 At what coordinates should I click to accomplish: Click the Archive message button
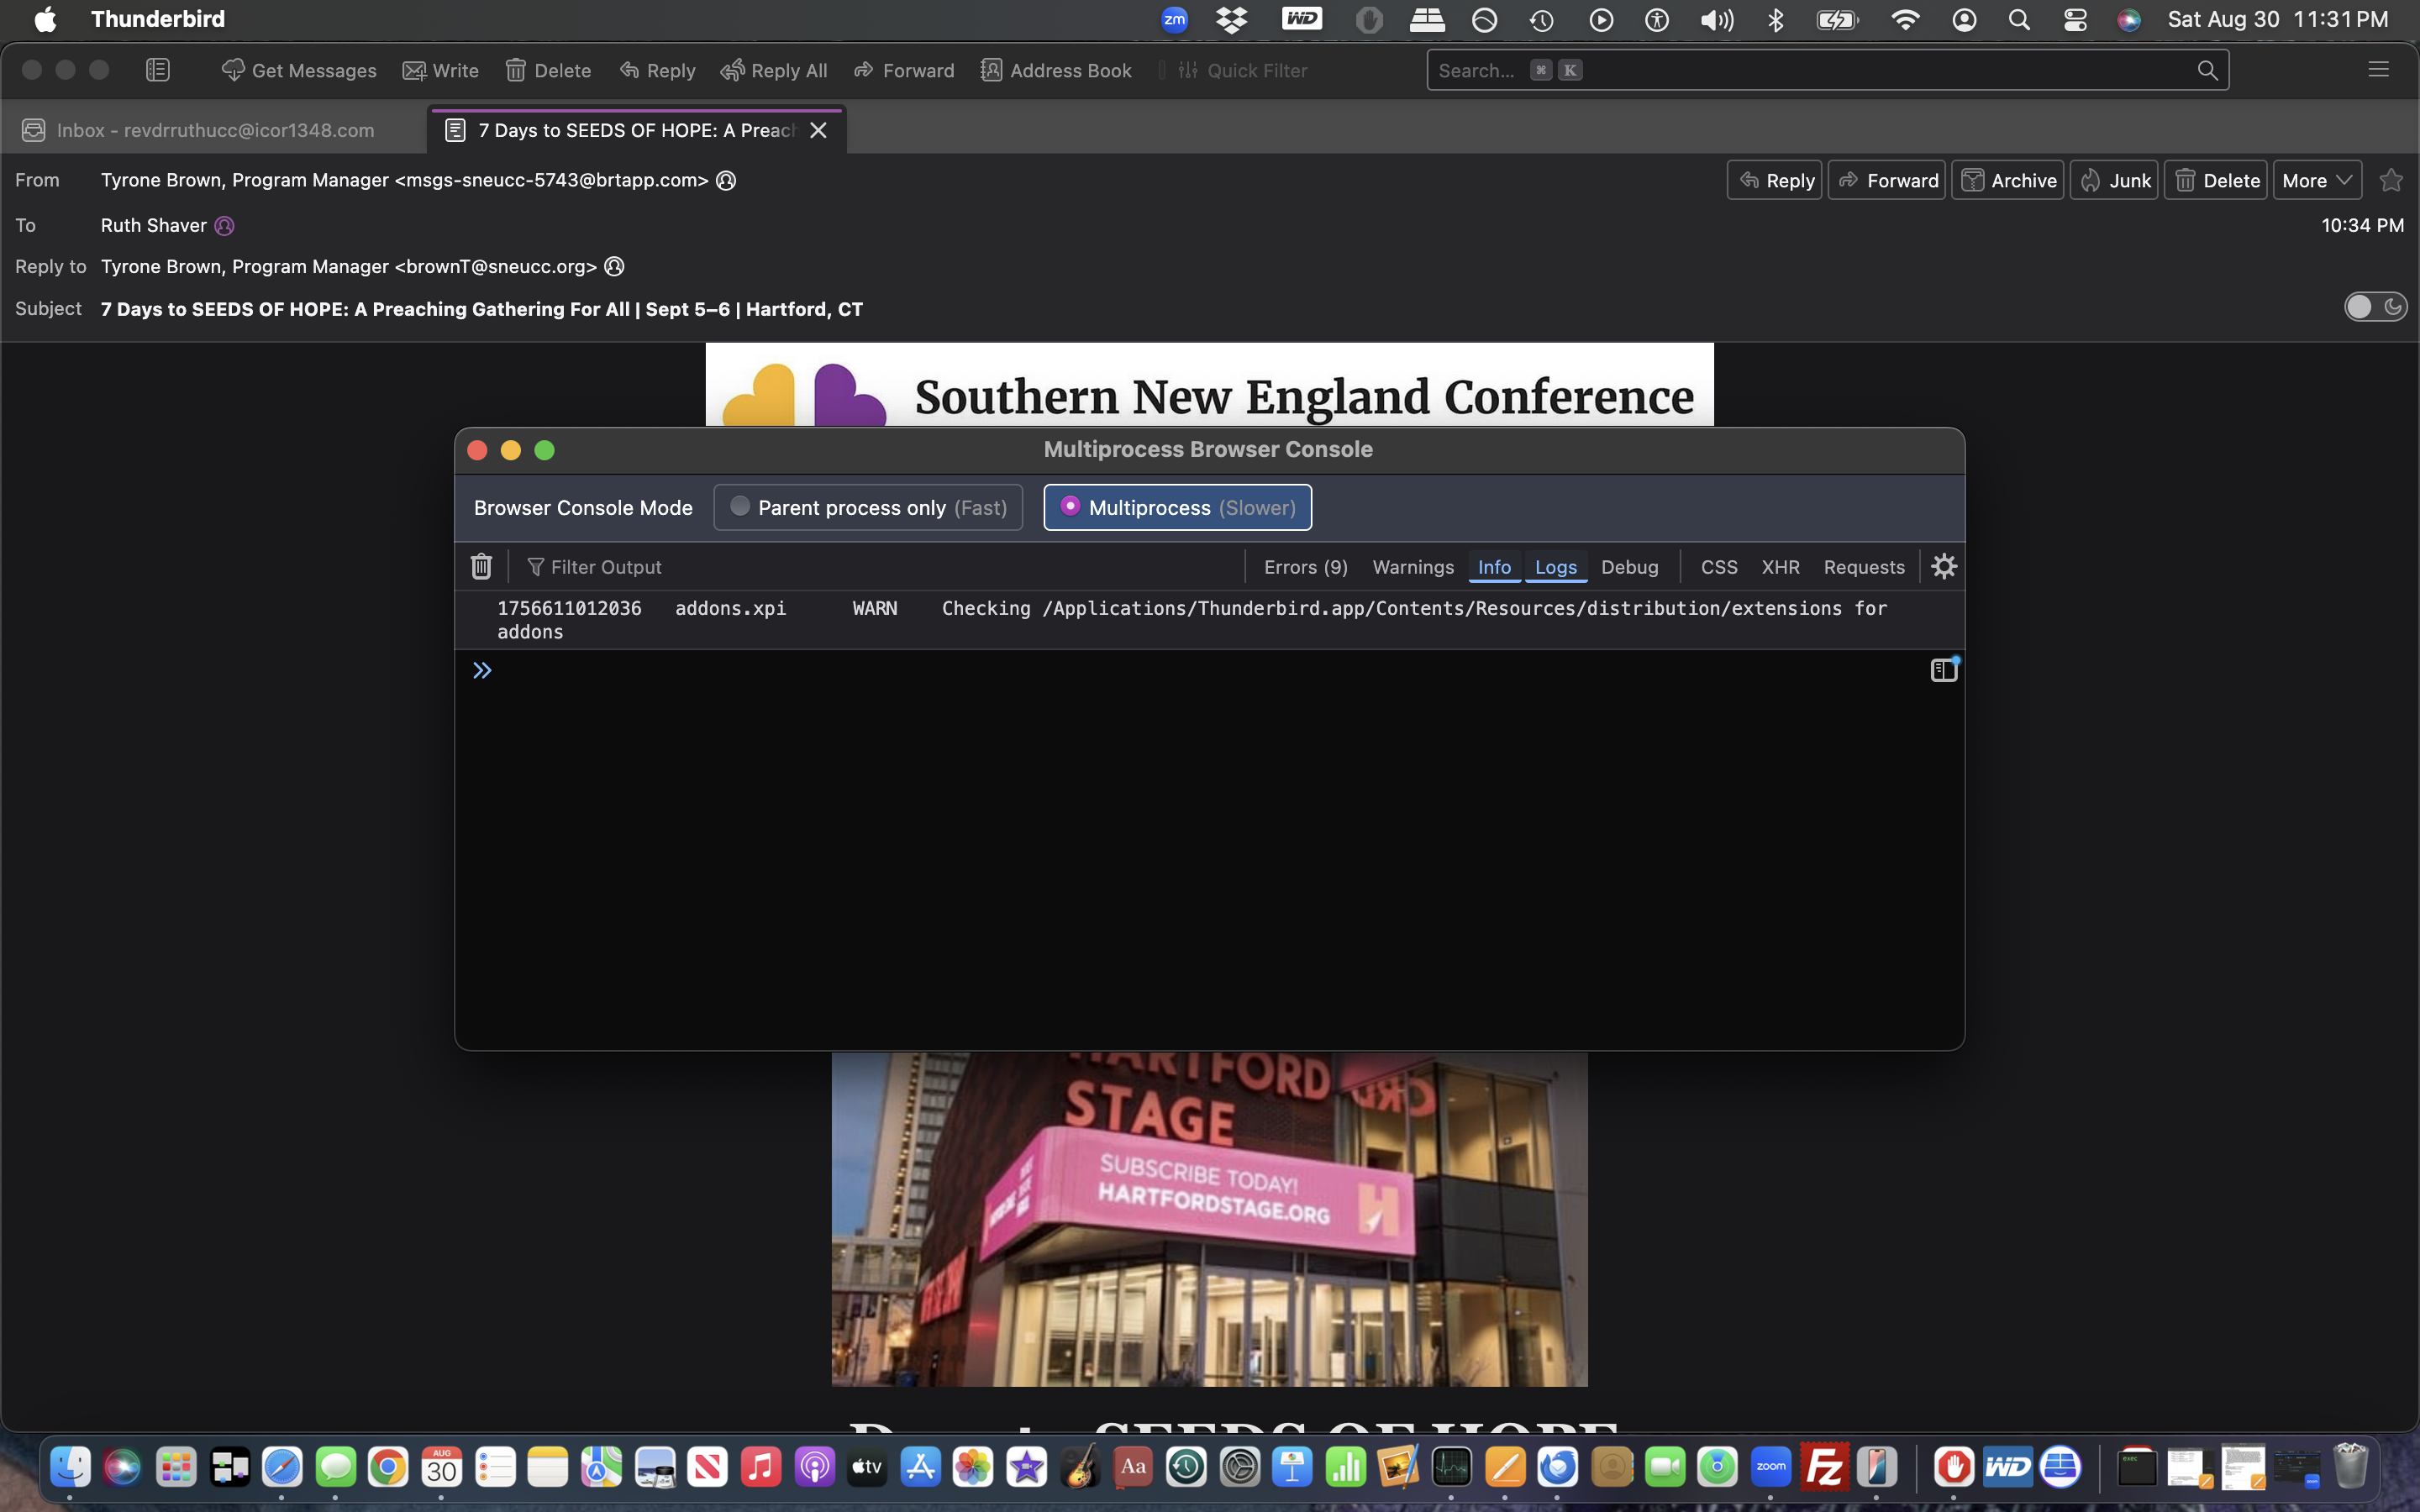pos(2008,180)
